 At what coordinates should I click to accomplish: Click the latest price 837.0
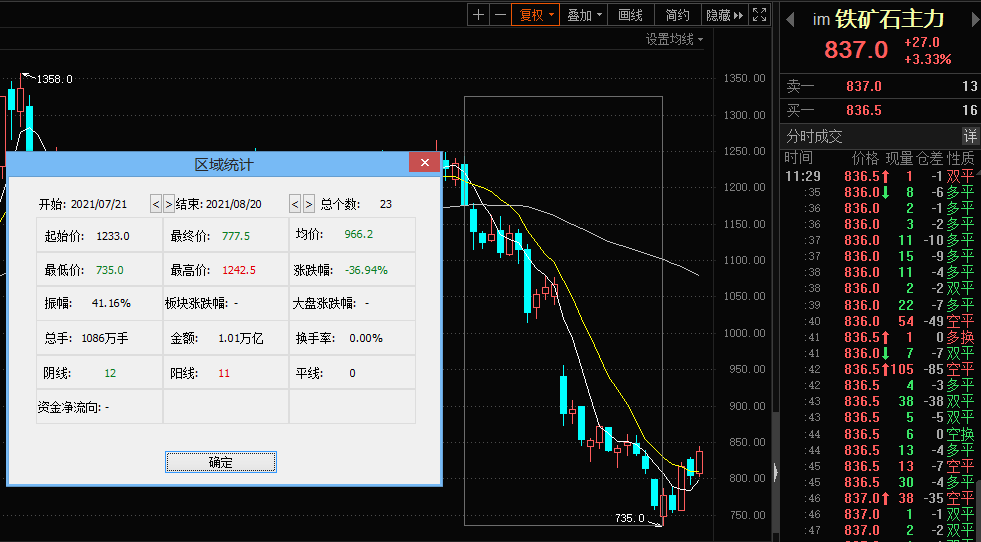pos(856,49)
